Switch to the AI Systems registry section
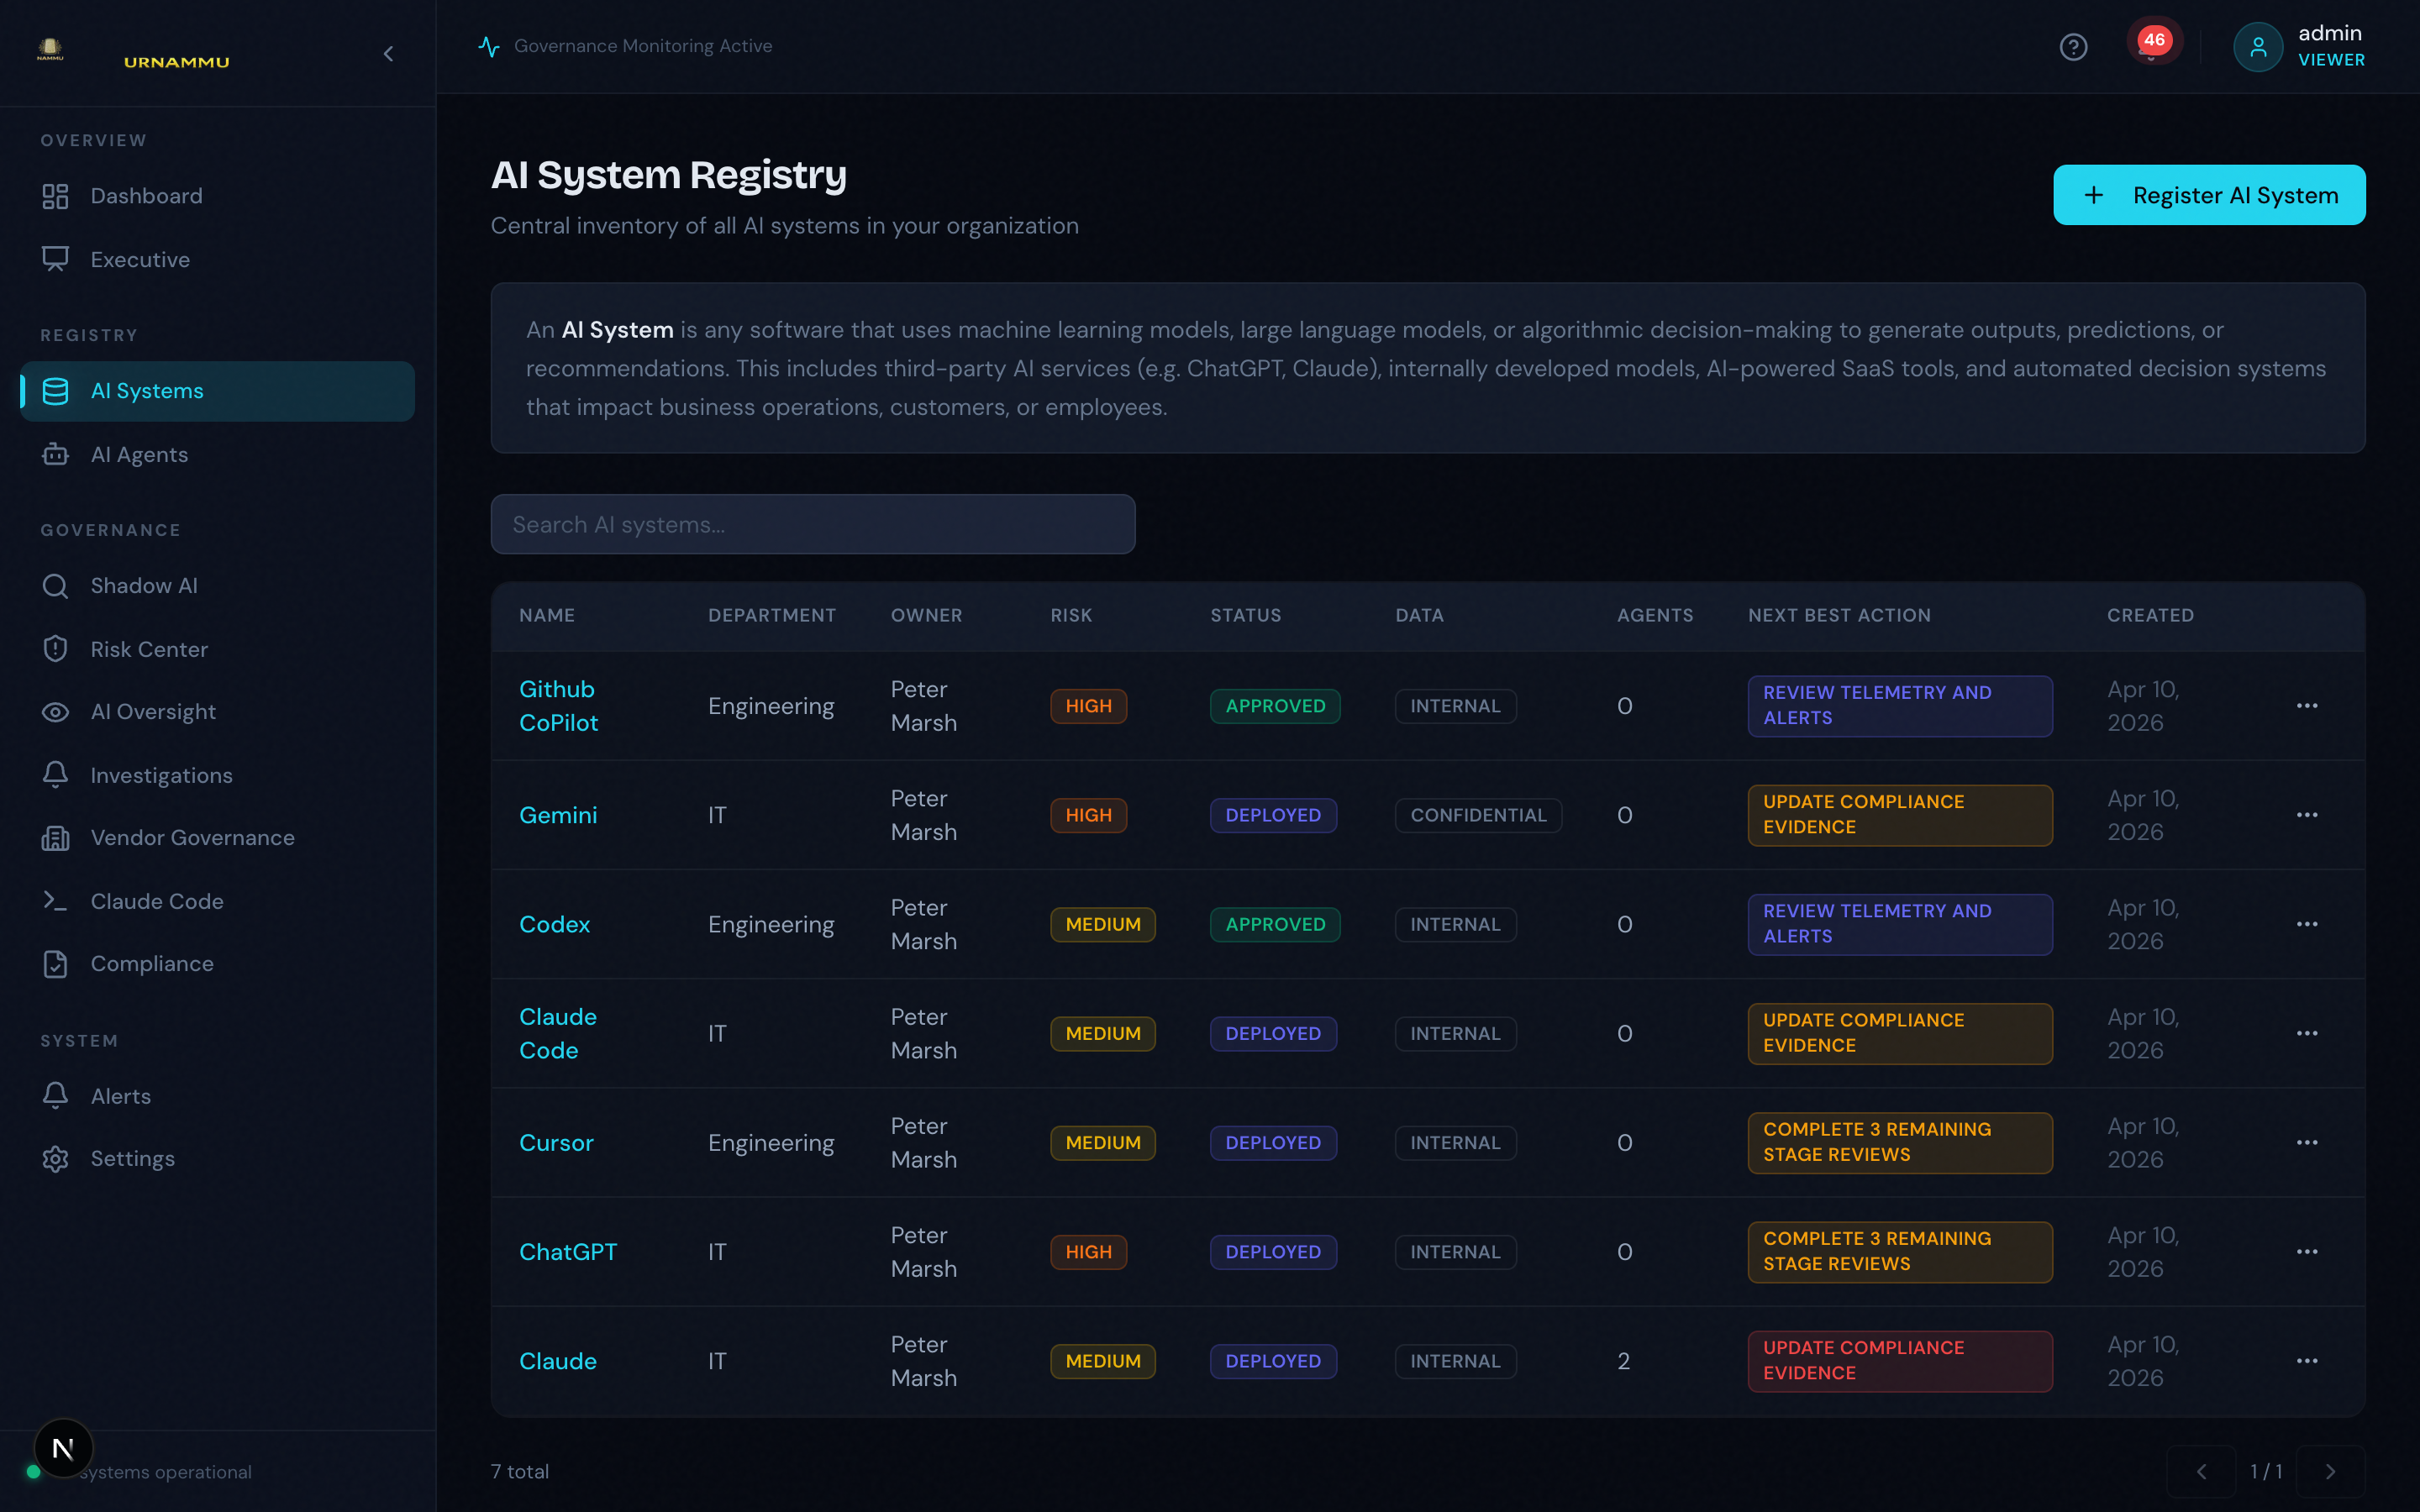Image resolution: width=2420 pixels, height=1512 pixels. click(x=147, y=390)
